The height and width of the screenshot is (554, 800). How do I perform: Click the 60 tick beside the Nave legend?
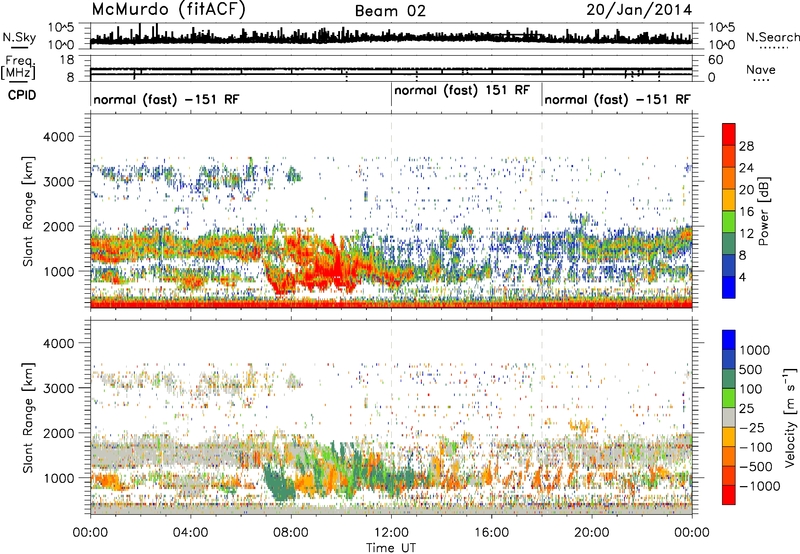[x=715, y=60]
